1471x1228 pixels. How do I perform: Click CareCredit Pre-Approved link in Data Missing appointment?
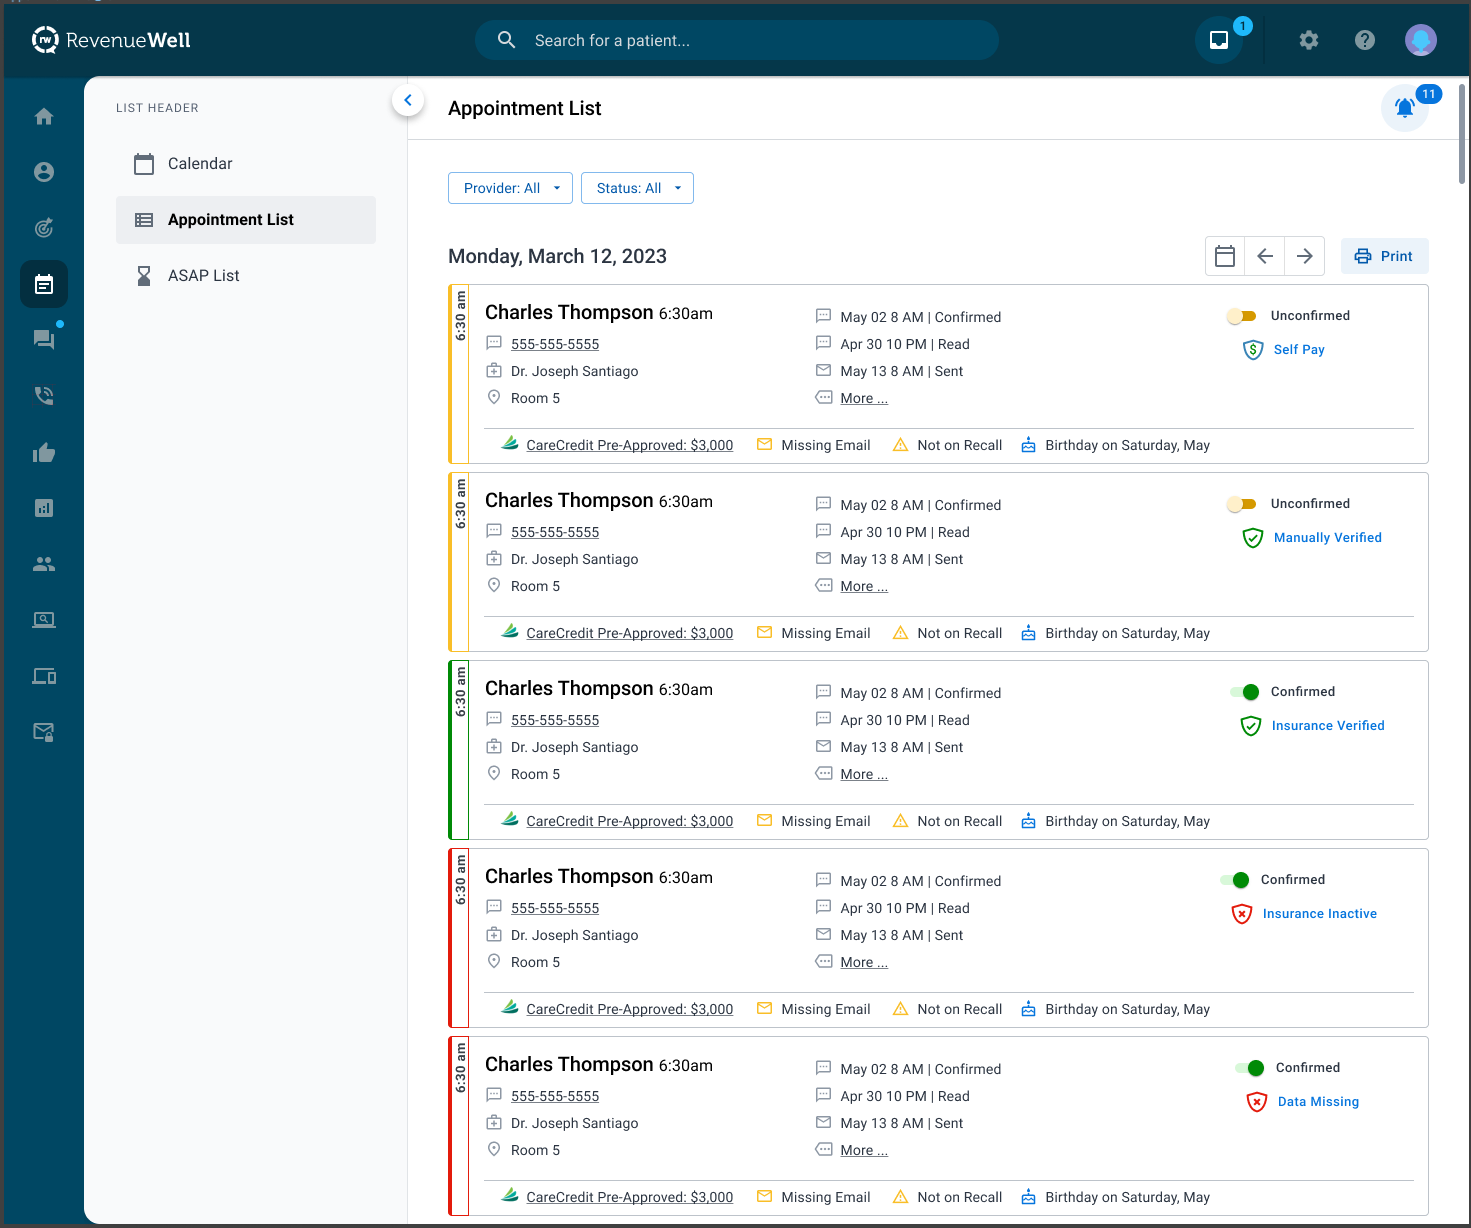[630, 1197]
